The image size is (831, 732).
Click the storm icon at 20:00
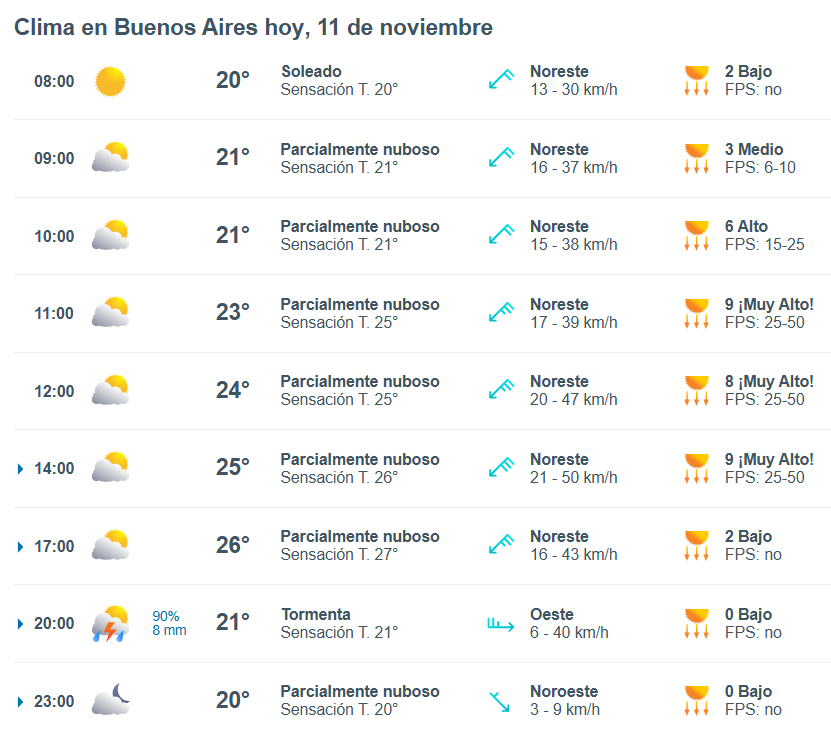click(110, 624)
